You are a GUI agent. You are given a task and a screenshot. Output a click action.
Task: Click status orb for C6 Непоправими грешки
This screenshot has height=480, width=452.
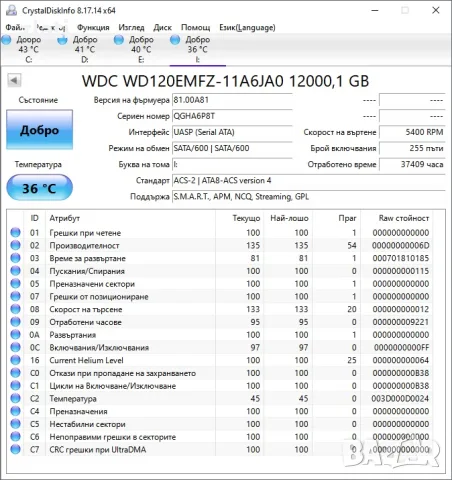click(x=15, y=436)
